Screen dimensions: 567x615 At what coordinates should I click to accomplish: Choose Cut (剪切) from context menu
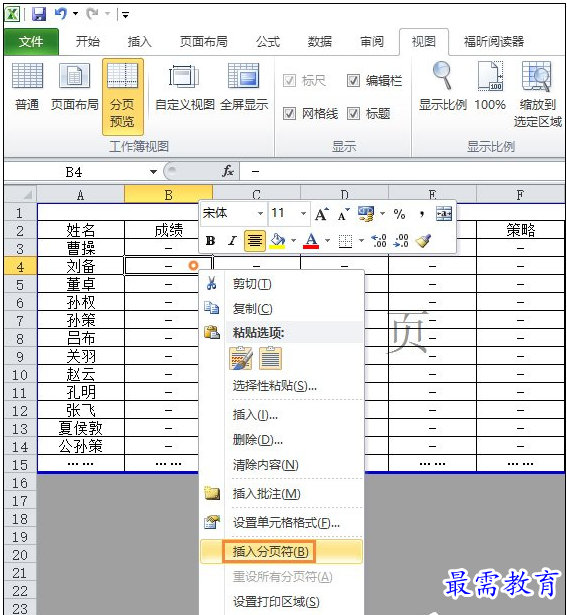pyautogui.click(x=282, y=284)
